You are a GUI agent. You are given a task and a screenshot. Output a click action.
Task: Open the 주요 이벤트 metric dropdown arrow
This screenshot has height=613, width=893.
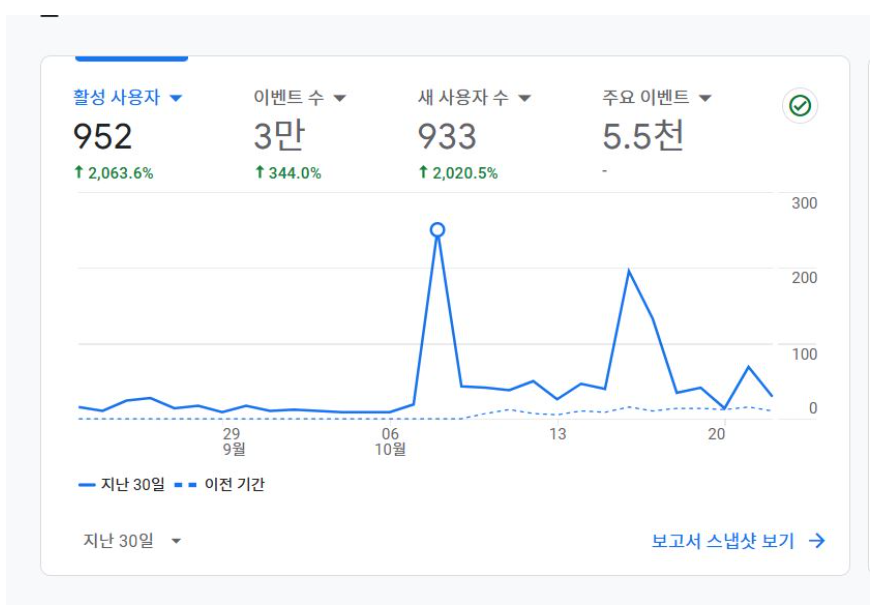[x=705, y=98]
